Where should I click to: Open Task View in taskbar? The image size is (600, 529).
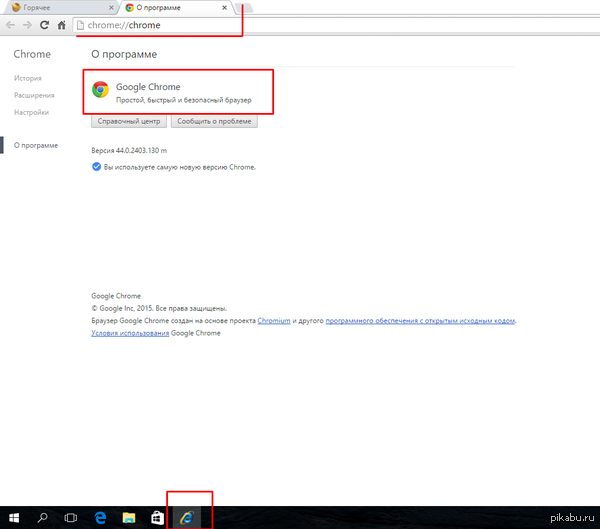pyautogui.click(x=71, y=518)
